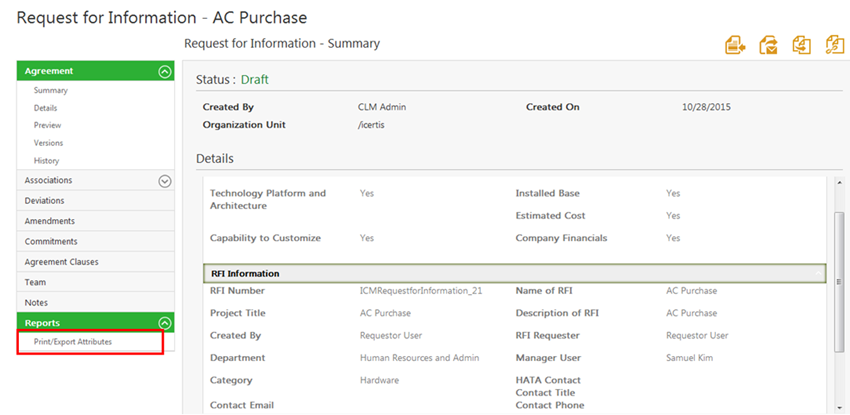
Task: Collapse the RFI Information section arrow
Action: click(x=817, y=274)
